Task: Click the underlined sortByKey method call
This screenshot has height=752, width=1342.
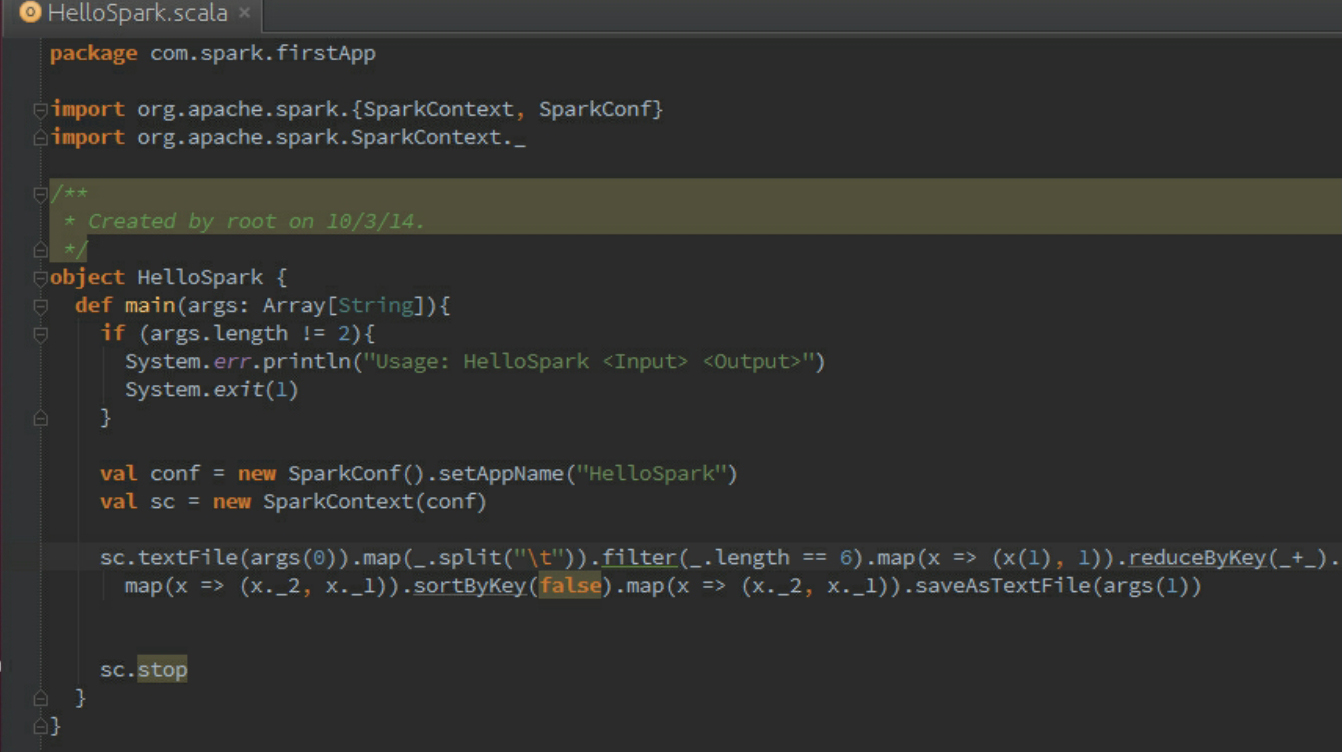Action: click(469, 586)
